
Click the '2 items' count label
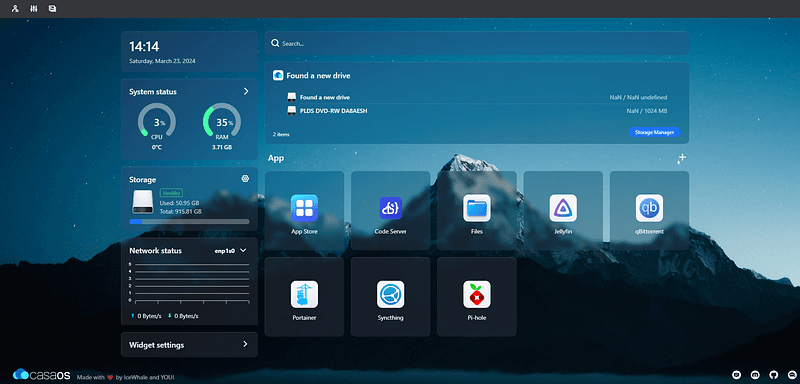[281, 135]
